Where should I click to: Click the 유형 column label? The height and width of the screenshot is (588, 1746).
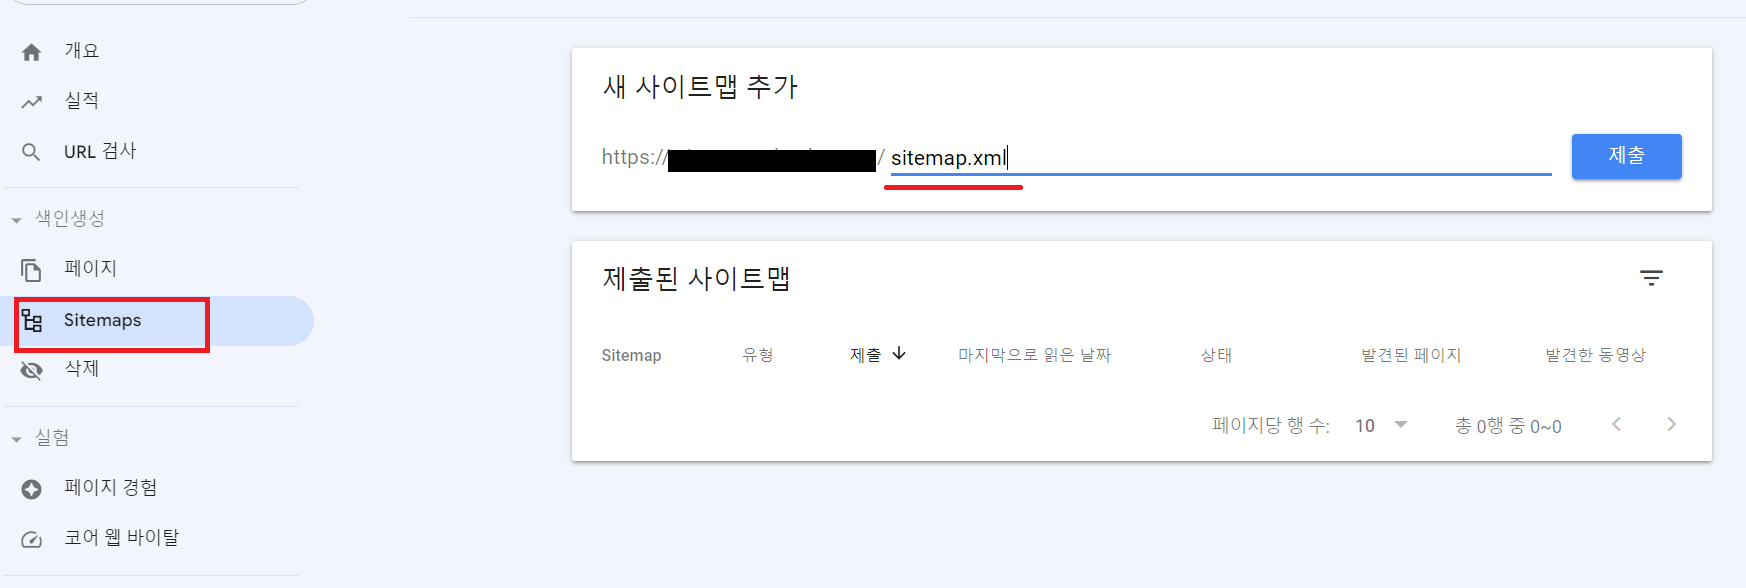coord(758,354)
